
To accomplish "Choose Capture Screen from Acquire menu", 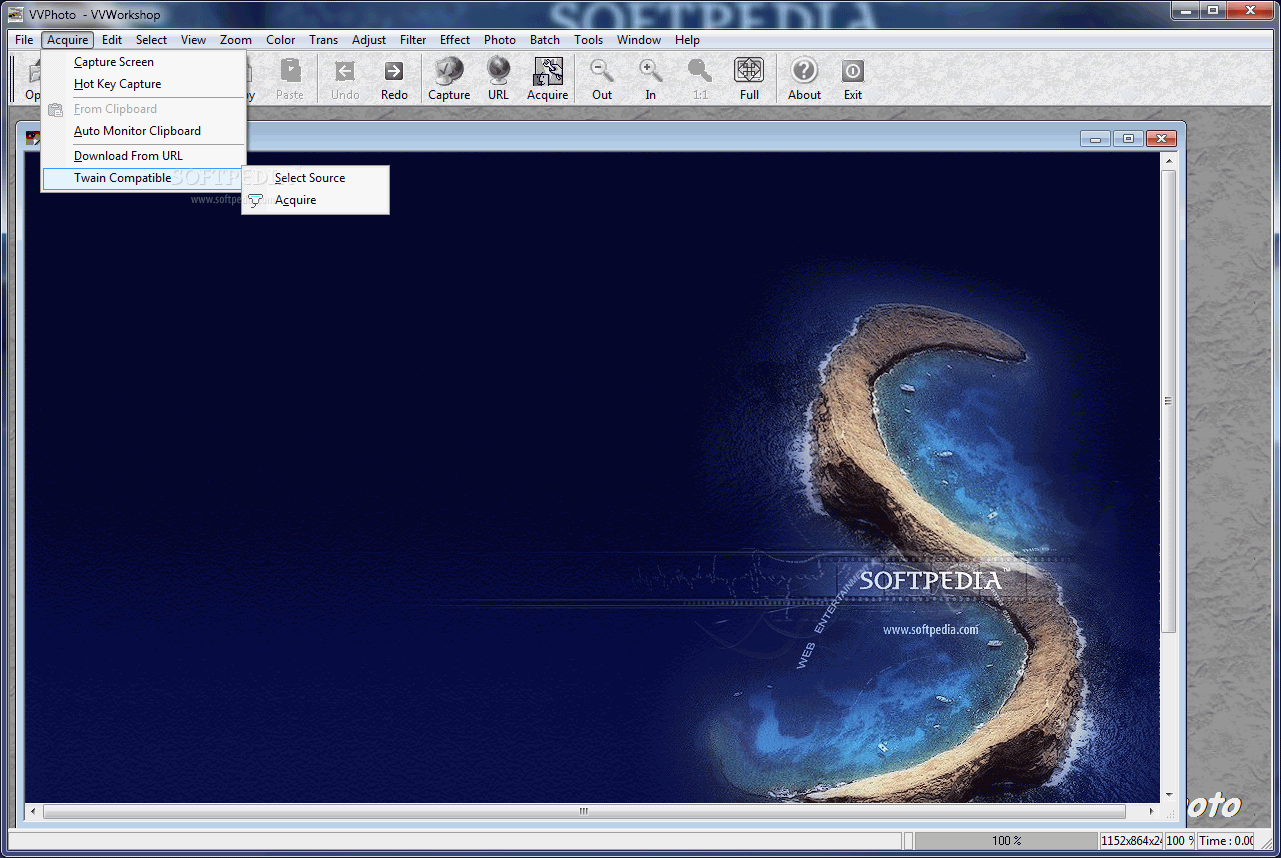I will point(144,62).
